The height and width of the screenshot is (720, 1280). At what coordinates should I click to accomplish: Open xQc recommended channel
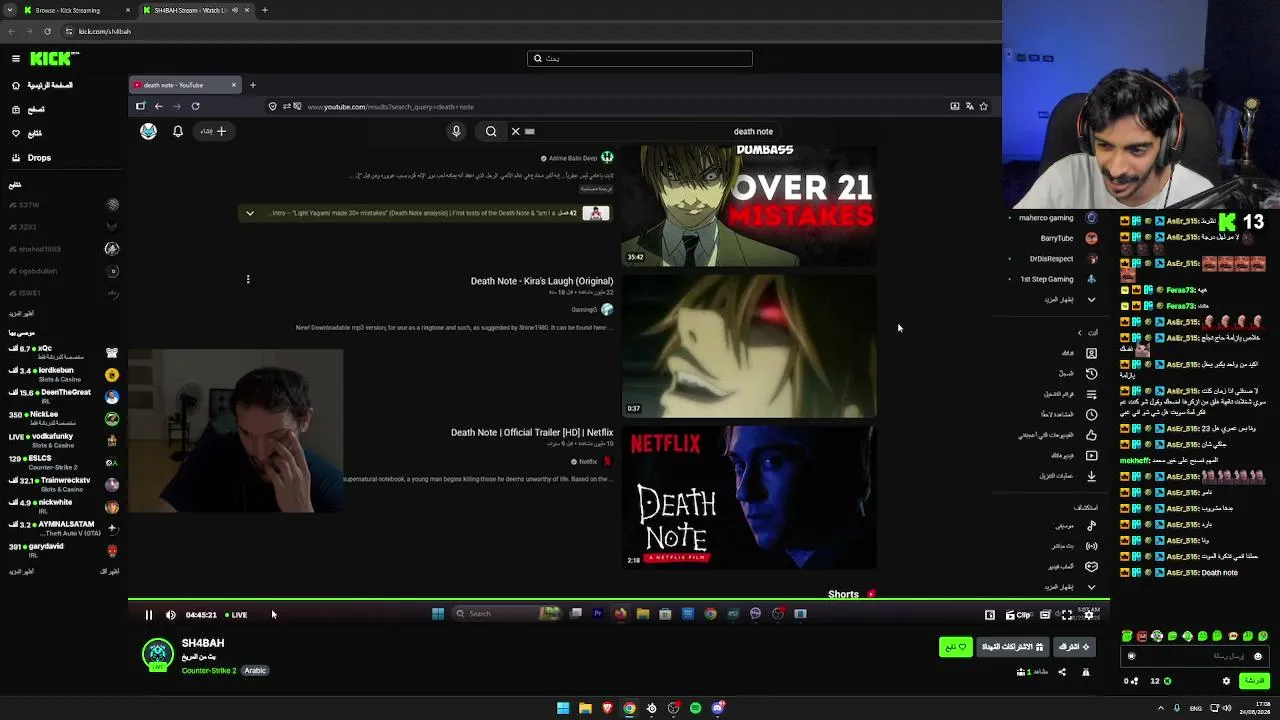pos(62,352)
